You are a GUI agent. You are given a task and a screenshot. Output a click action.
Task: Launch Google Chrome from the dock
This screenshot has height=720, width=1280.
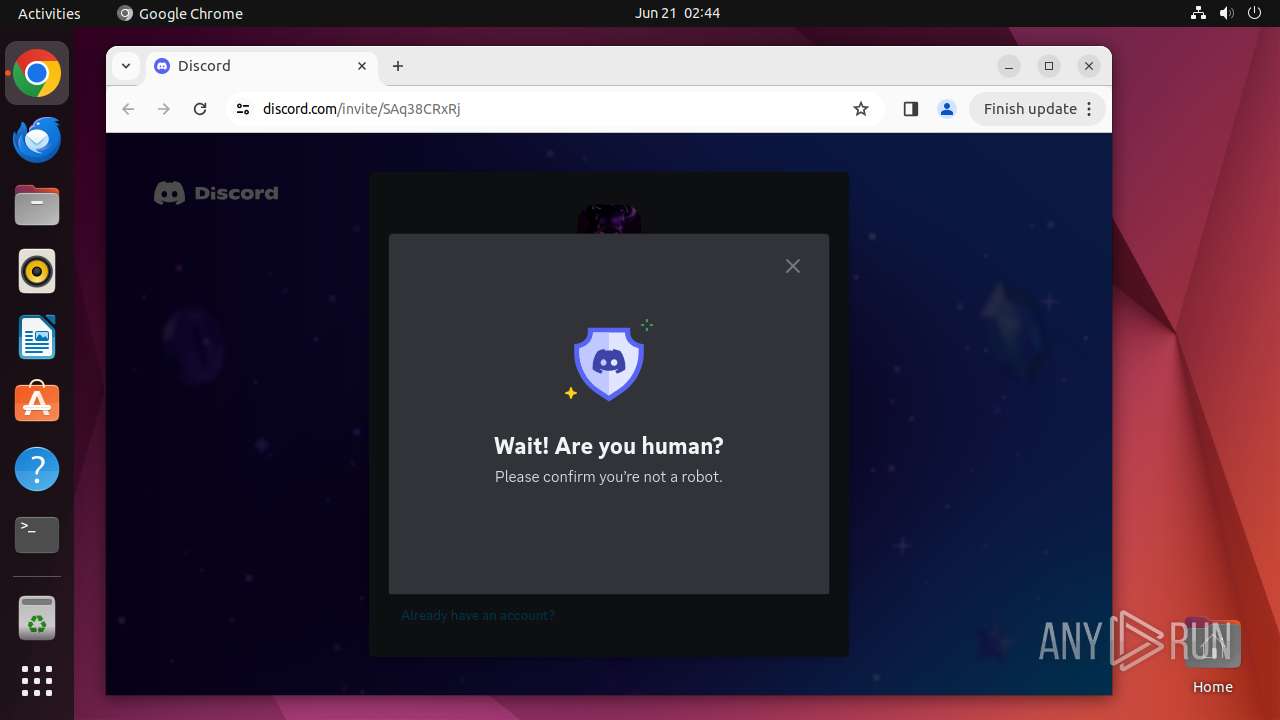[x=37, y=73]
